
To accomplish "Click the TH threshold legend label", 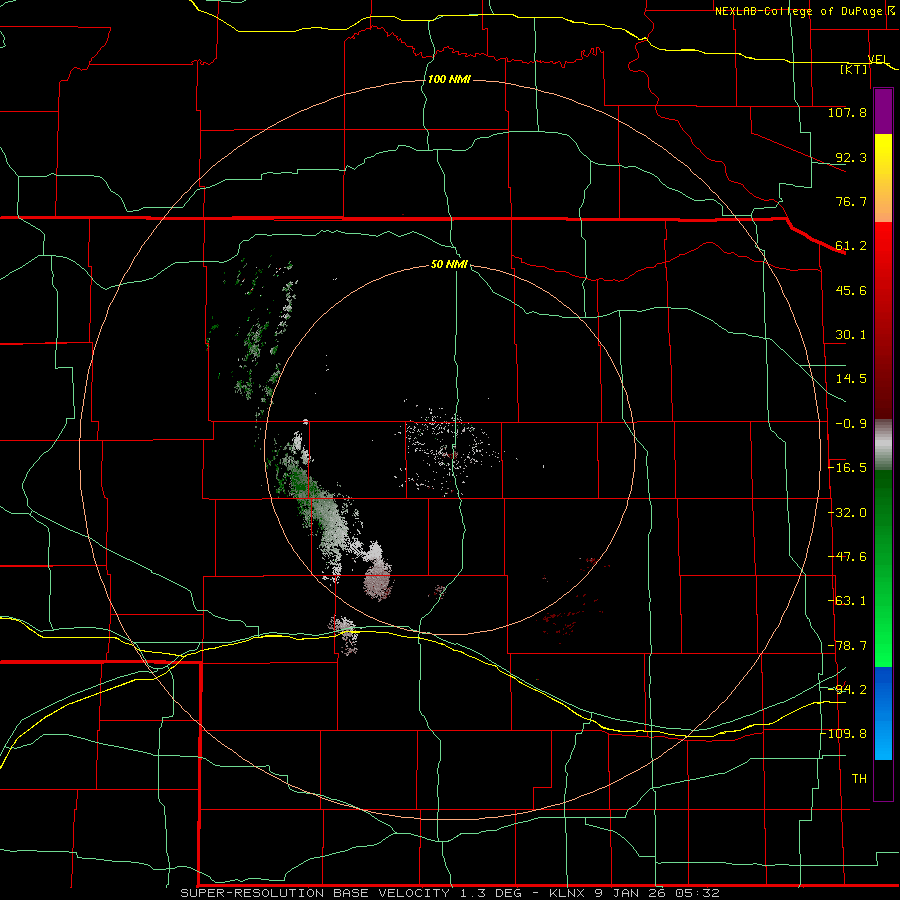I will [859, 779].
